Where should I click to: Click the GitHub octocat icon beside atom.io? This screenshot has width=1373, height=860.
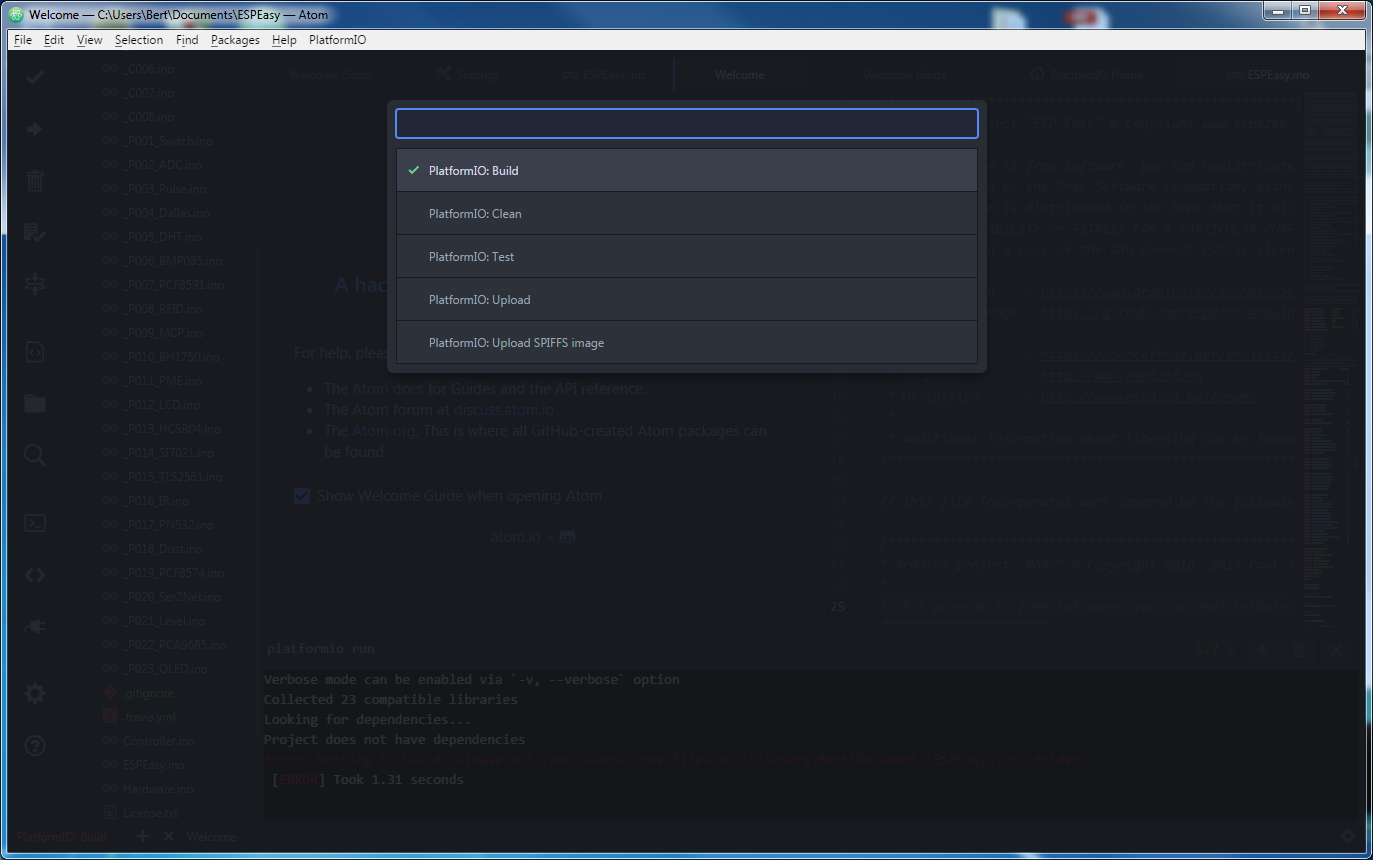(x=567, y=537)
